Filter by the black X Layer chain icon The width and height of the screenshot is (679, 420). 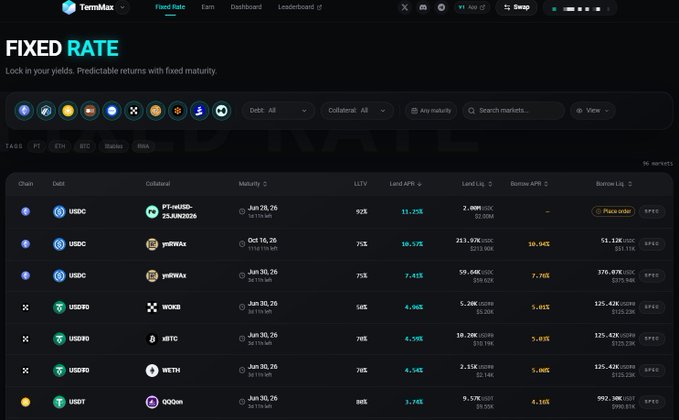(134, 111)
